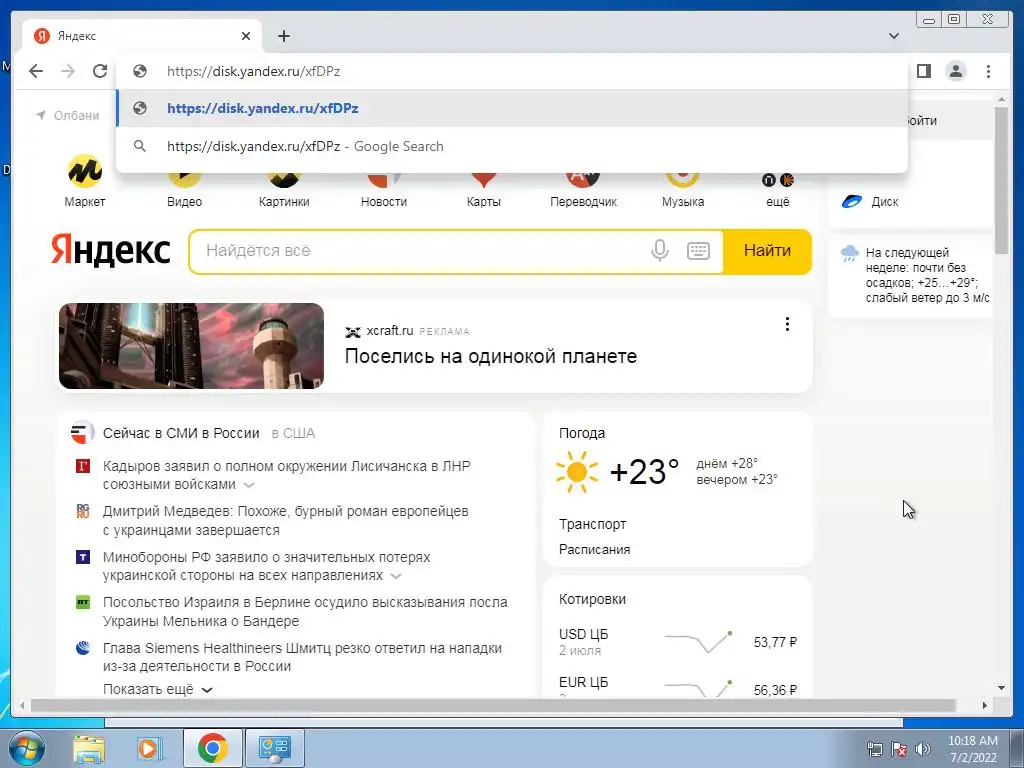This screenshot has height=768, width=1024.
Task: Open the Котировки widget title
Action: coord(592,599)
